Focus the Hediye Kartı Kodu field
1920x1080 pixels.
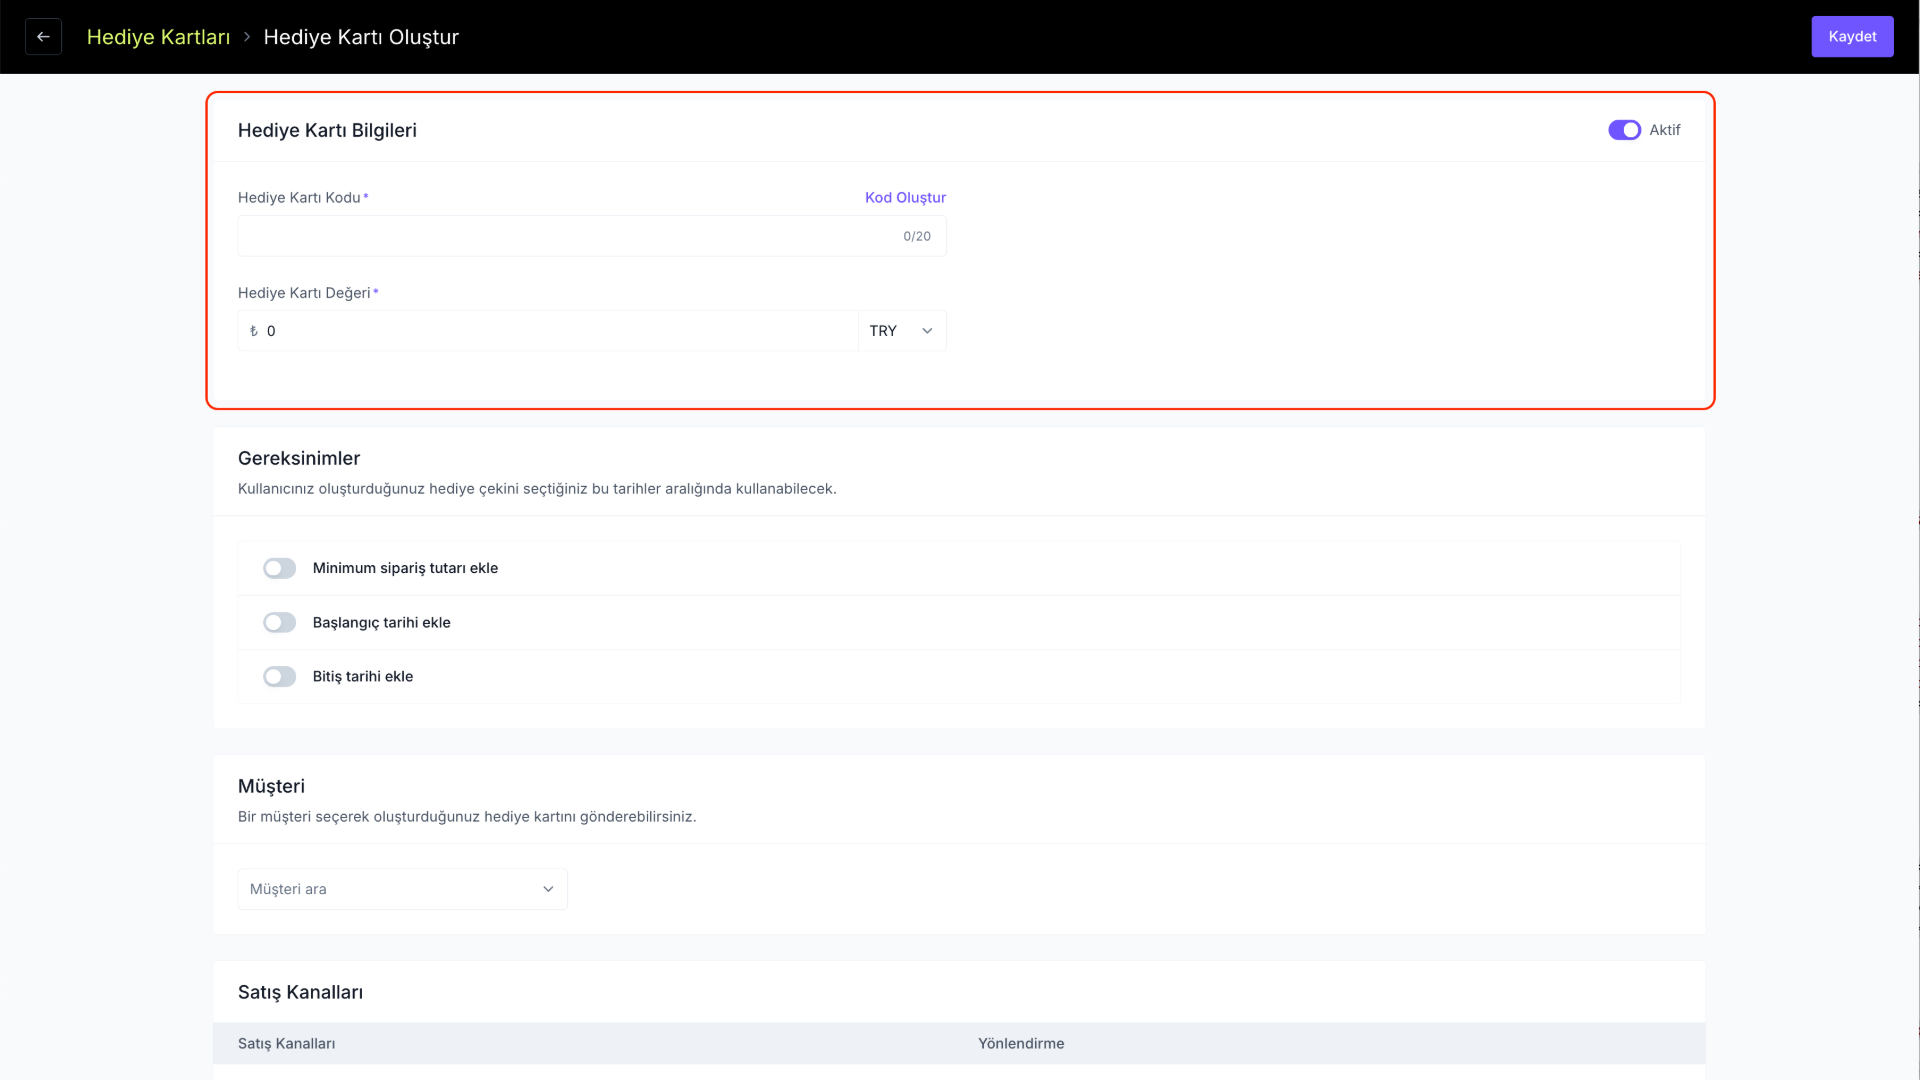click(592, 236)
